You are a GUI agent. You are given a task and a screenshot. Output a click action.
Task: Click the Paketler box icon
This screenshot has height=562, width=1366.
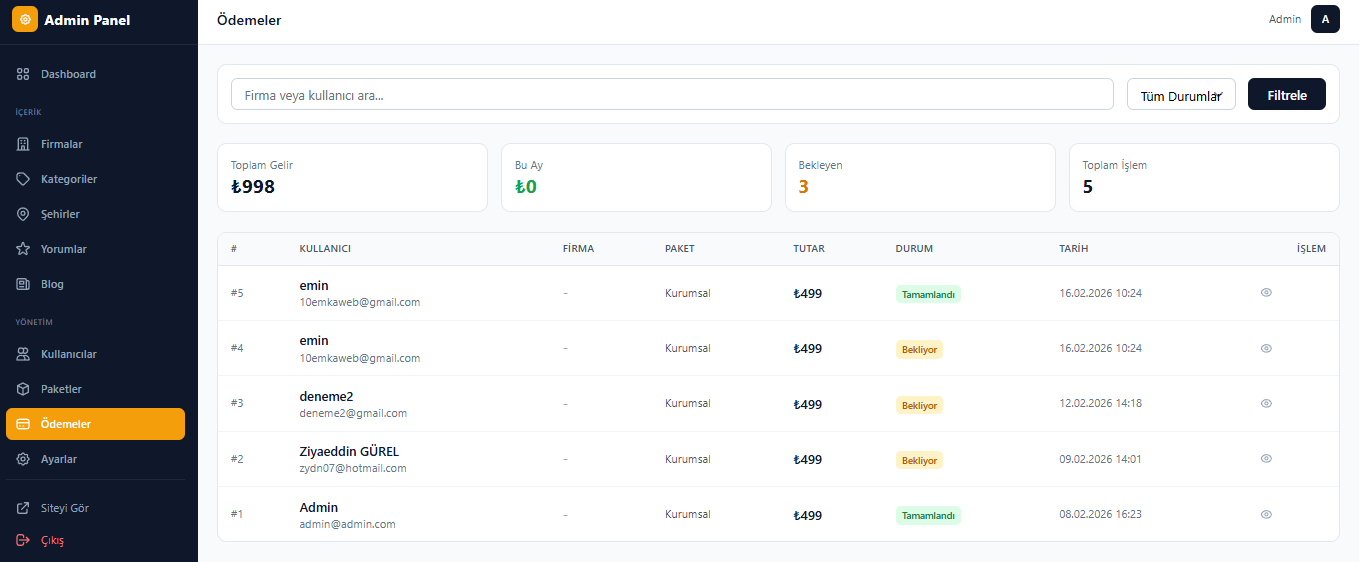[x=23, y=389]
